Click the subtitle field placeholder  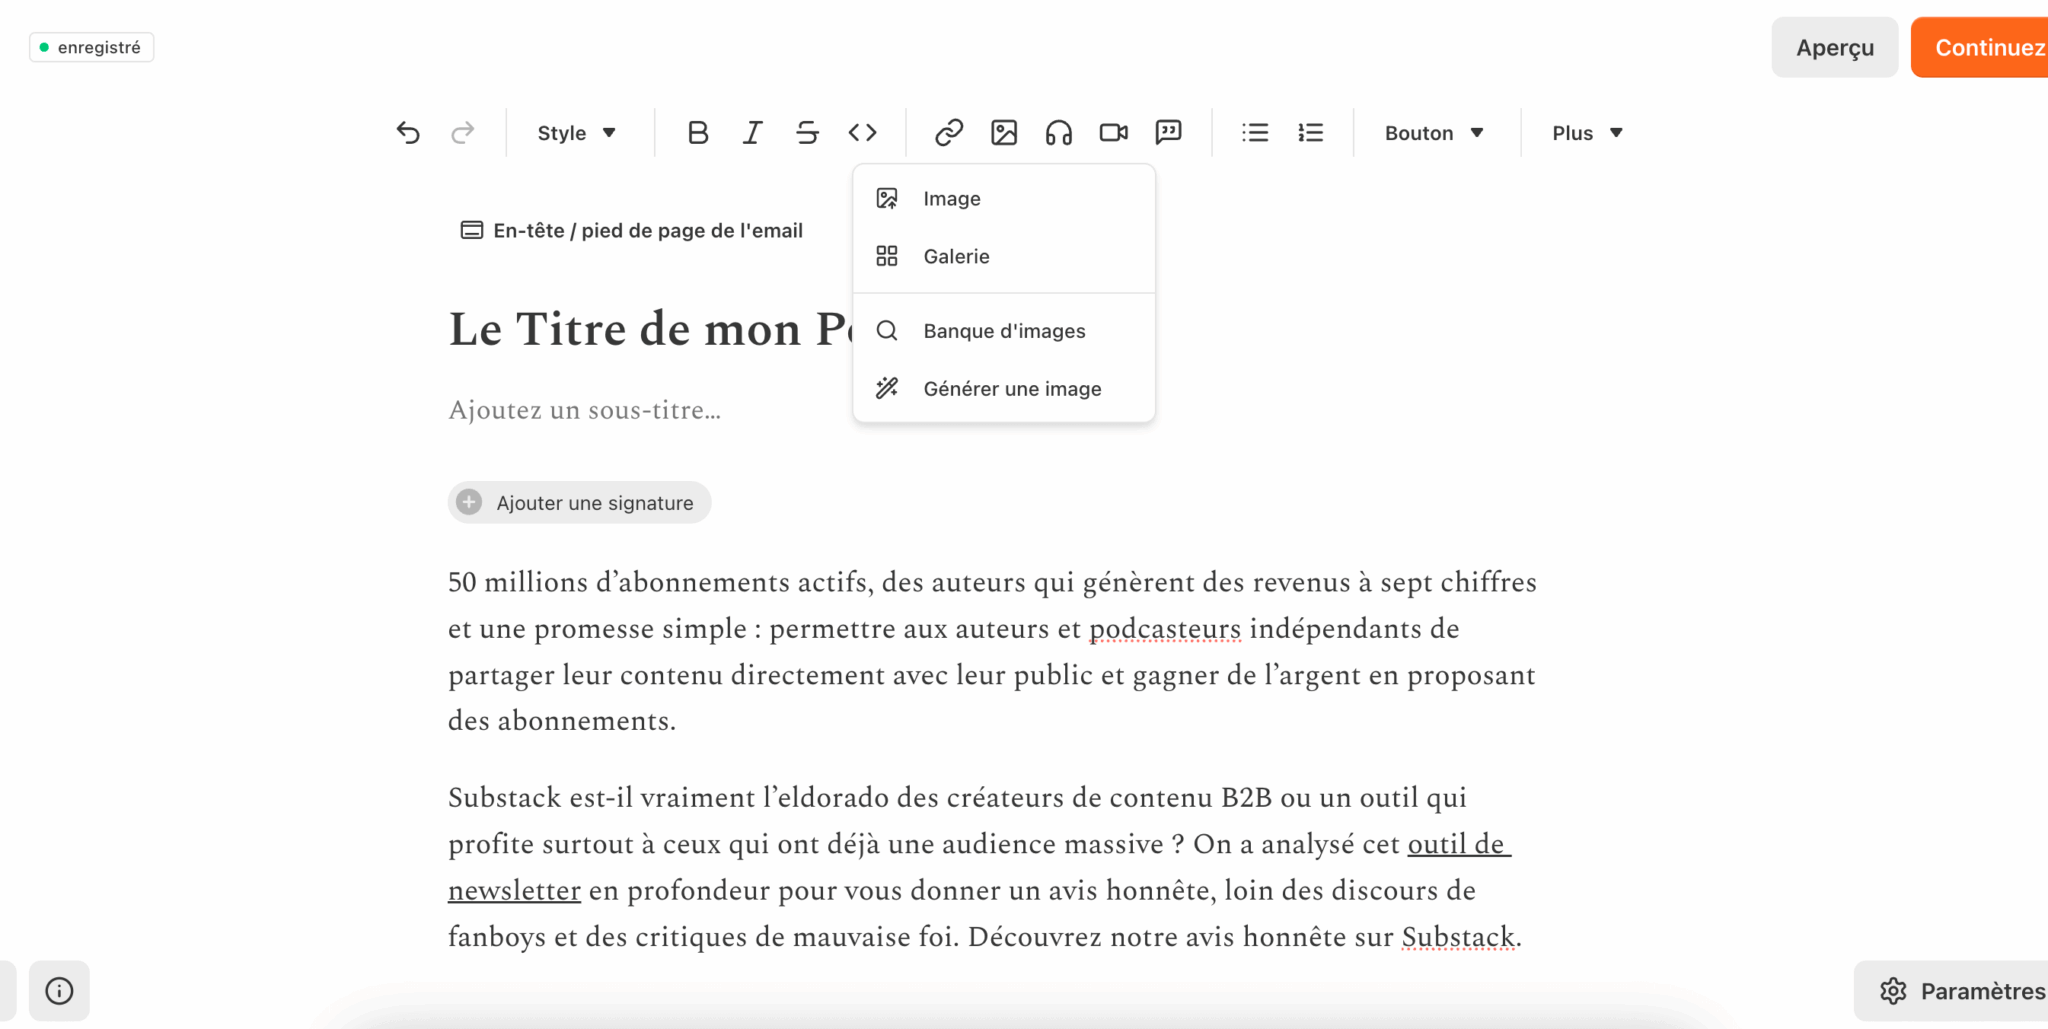click(x=585, y=411)
